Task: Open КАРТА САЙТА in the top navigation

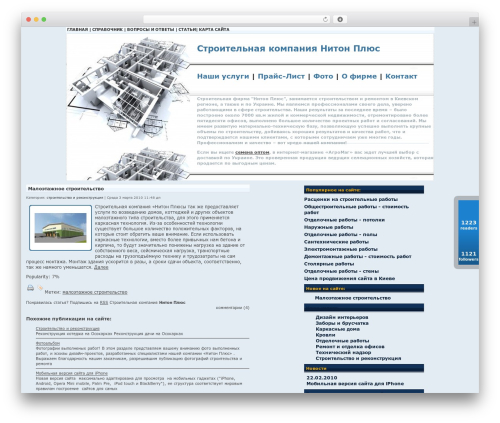Action: [214, 30]
